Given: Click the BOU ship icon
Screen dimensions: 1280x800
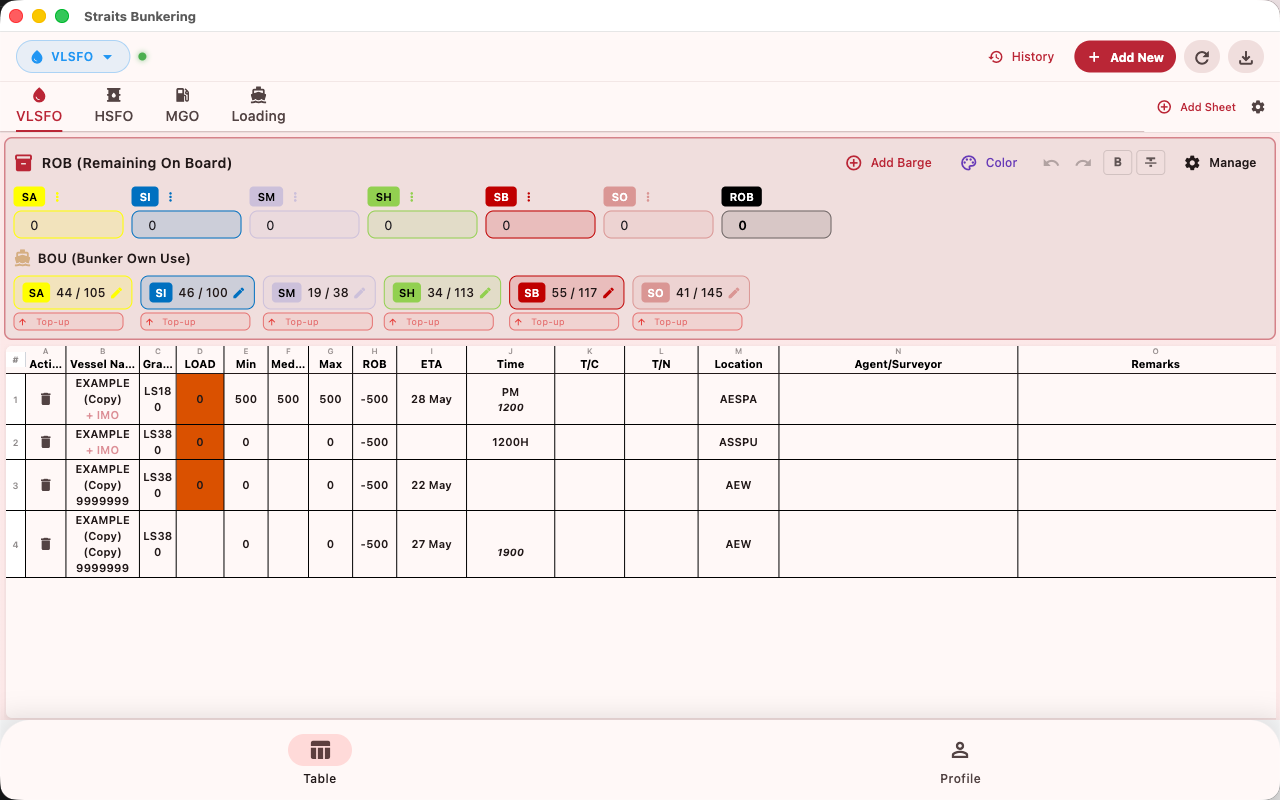Looking at the screenshot, I should (x=22, y=258).
